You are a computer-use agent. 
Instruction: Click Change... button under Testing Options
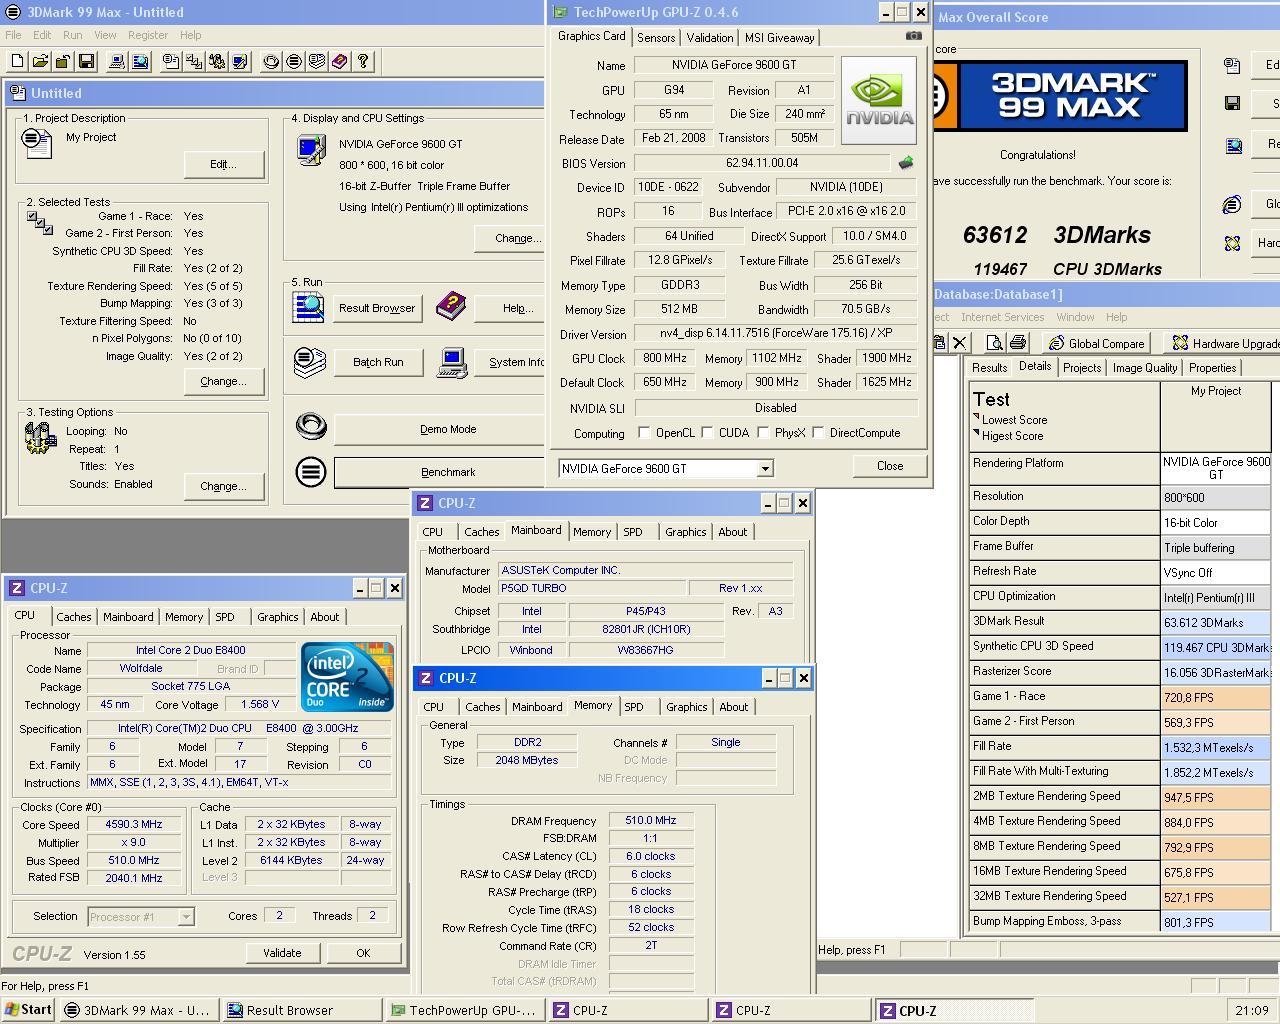click(x=223, y=486)
